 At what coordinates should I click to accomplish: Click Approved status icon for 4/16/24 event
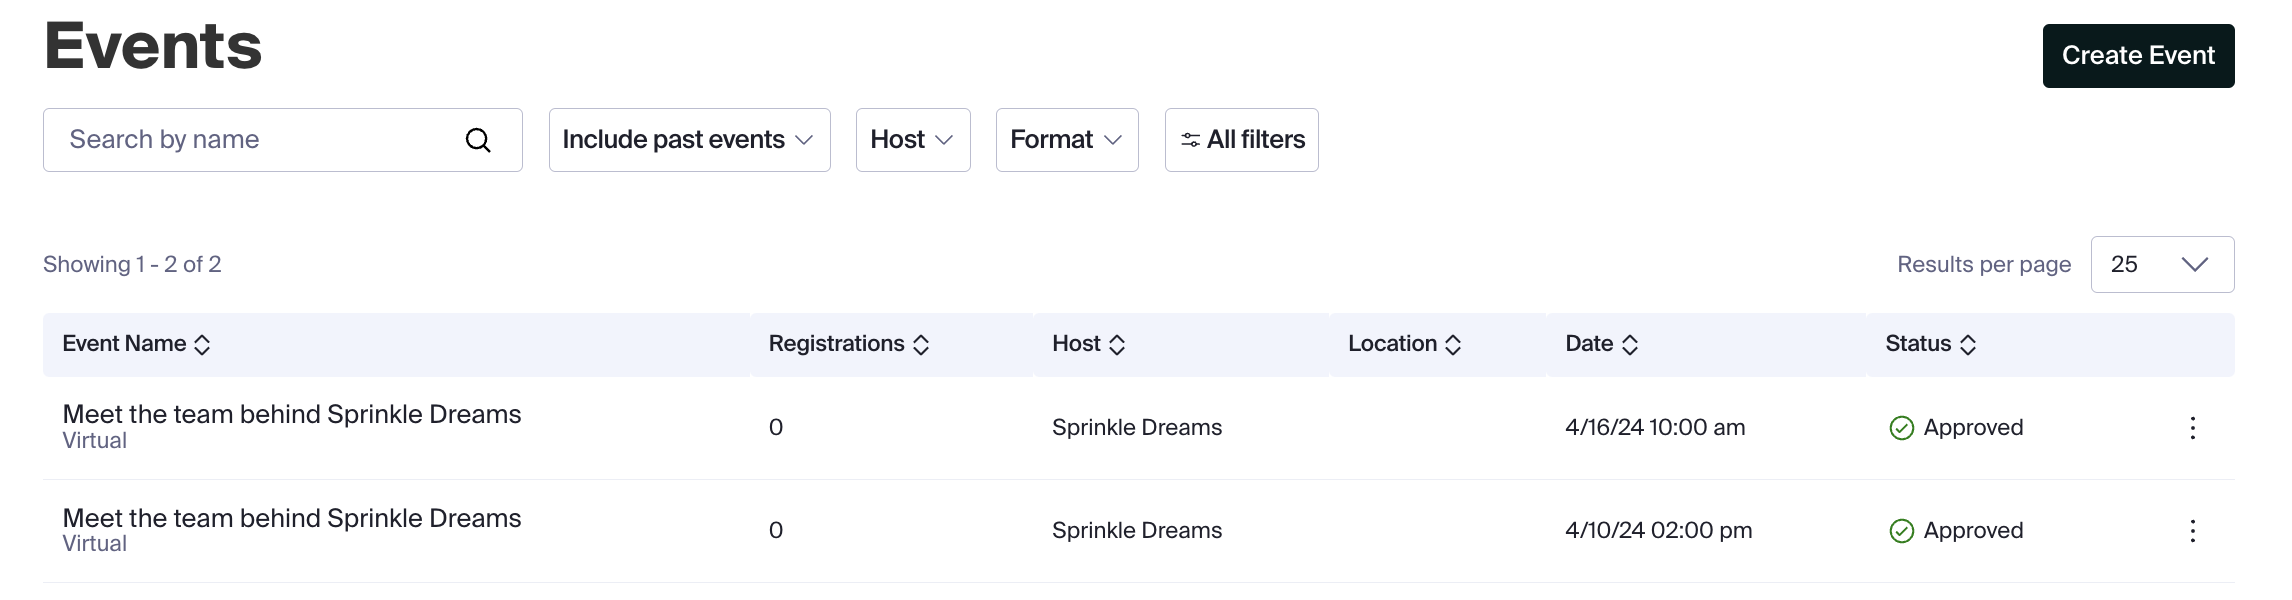tap(1901, 428)
